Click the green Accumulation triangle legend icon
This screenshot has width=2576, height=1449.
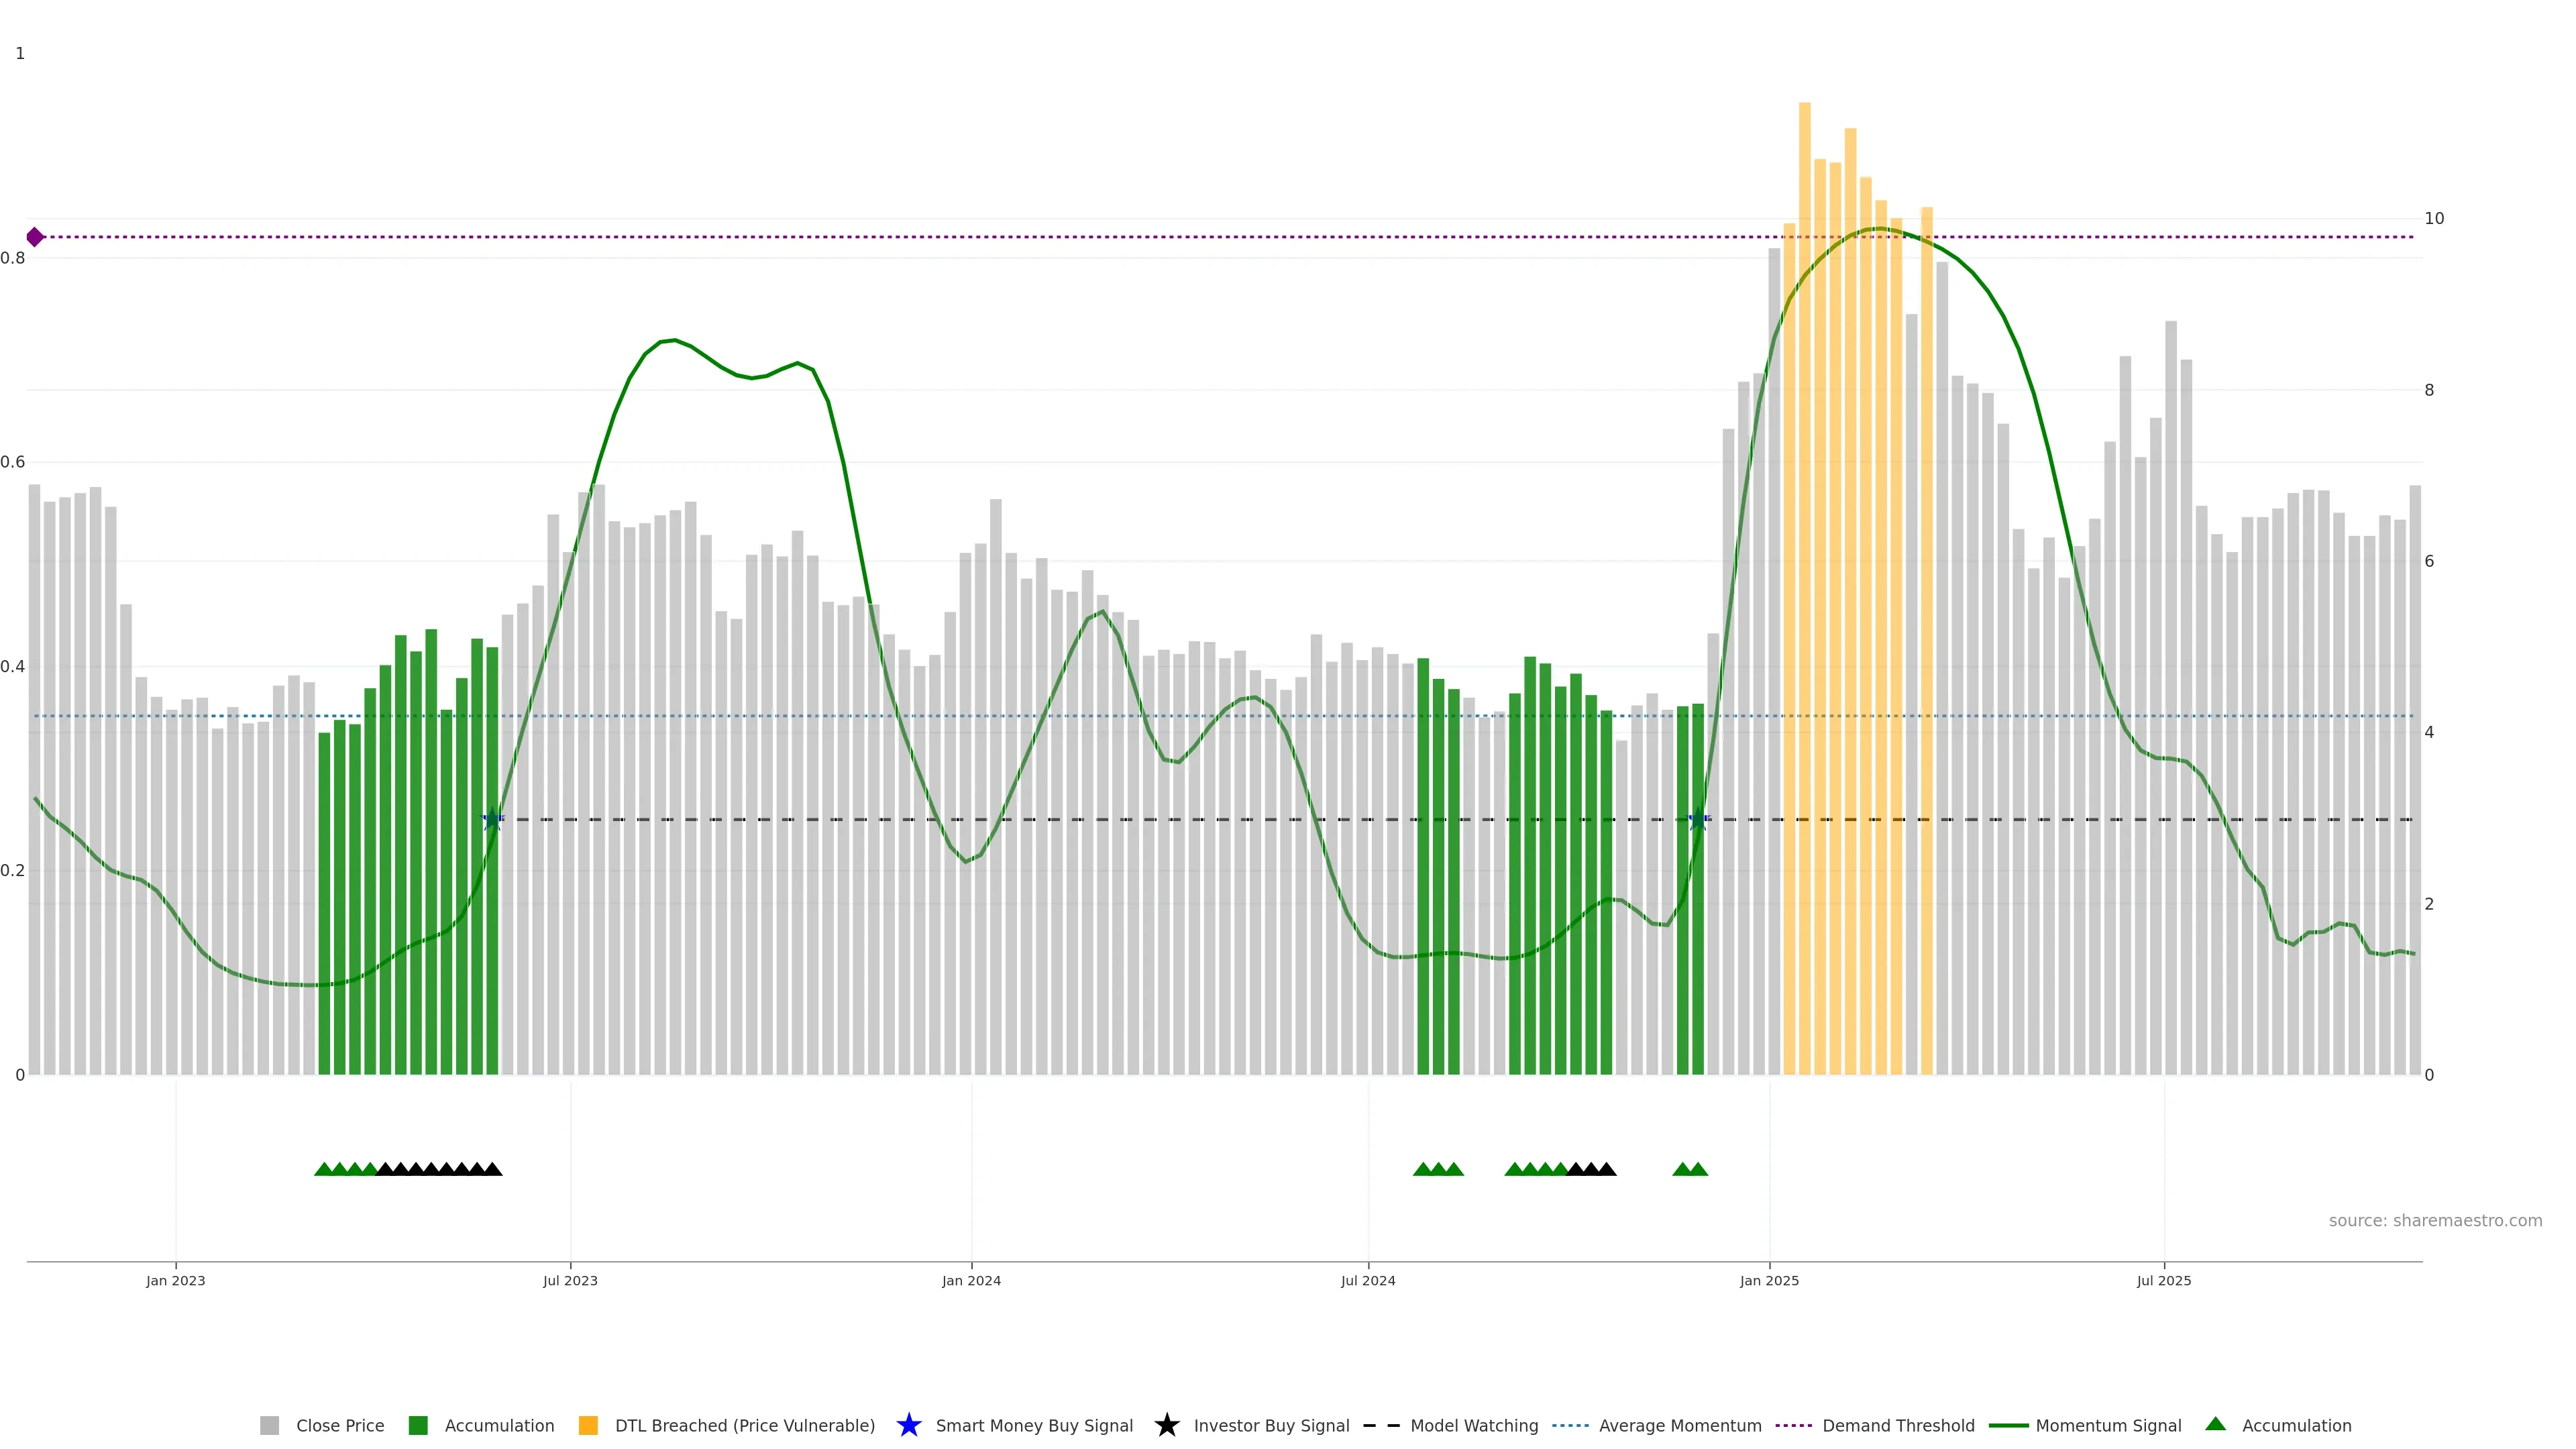2215,1424
